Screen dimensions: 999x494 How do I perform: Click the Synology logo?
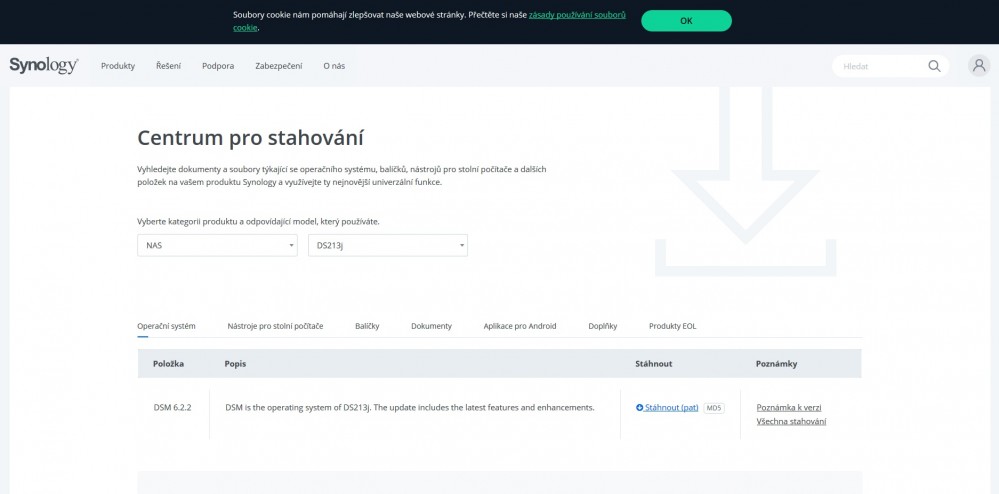44,65
